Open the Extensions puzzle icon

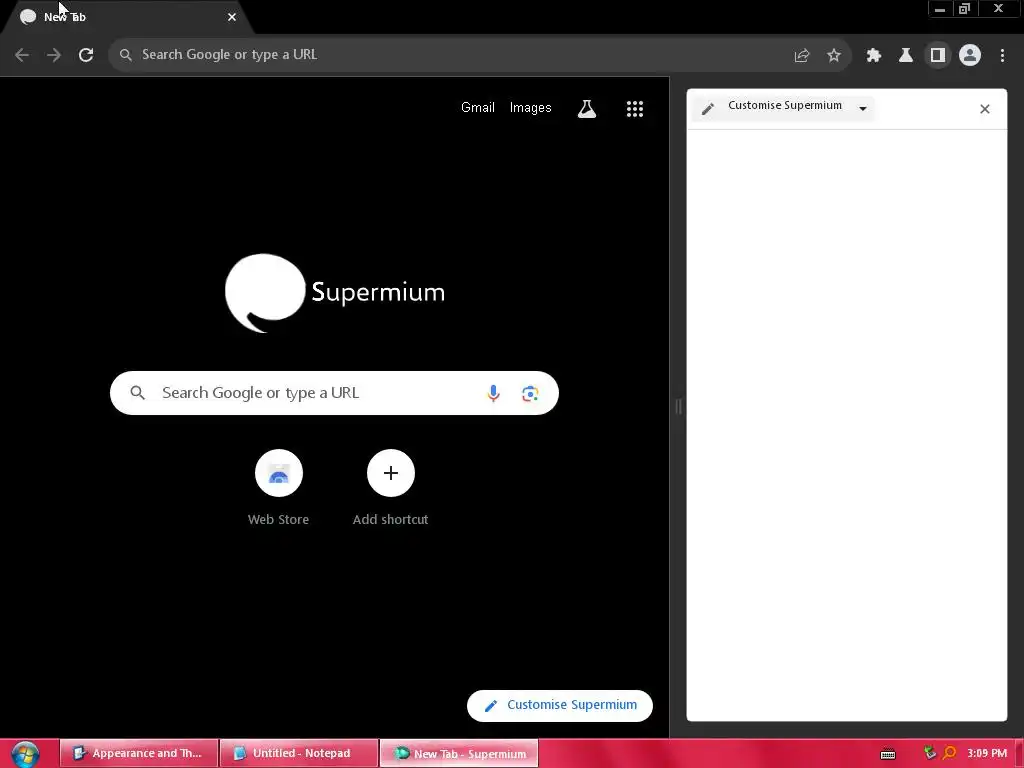[874, 56]
